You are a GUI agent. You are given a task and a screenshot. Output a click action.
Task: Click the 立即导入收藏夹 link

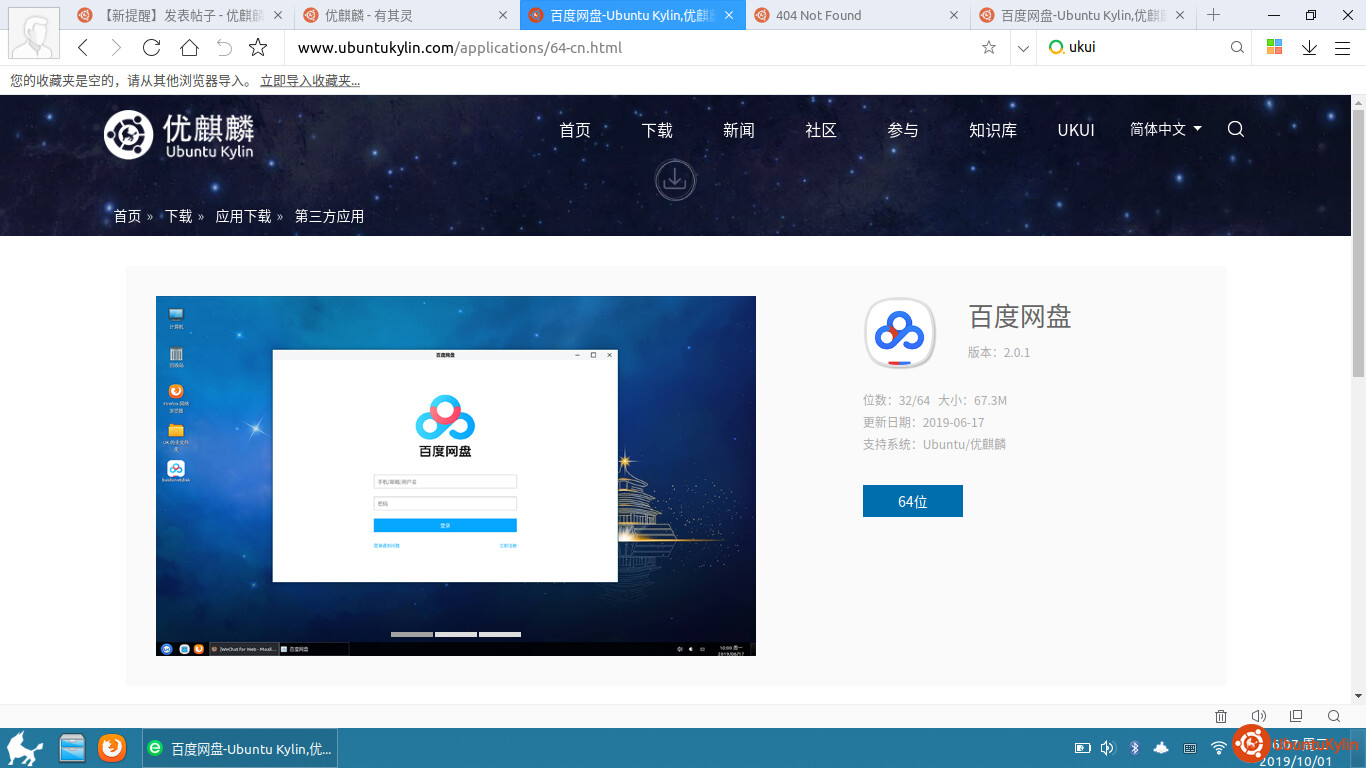pos(310,81)
